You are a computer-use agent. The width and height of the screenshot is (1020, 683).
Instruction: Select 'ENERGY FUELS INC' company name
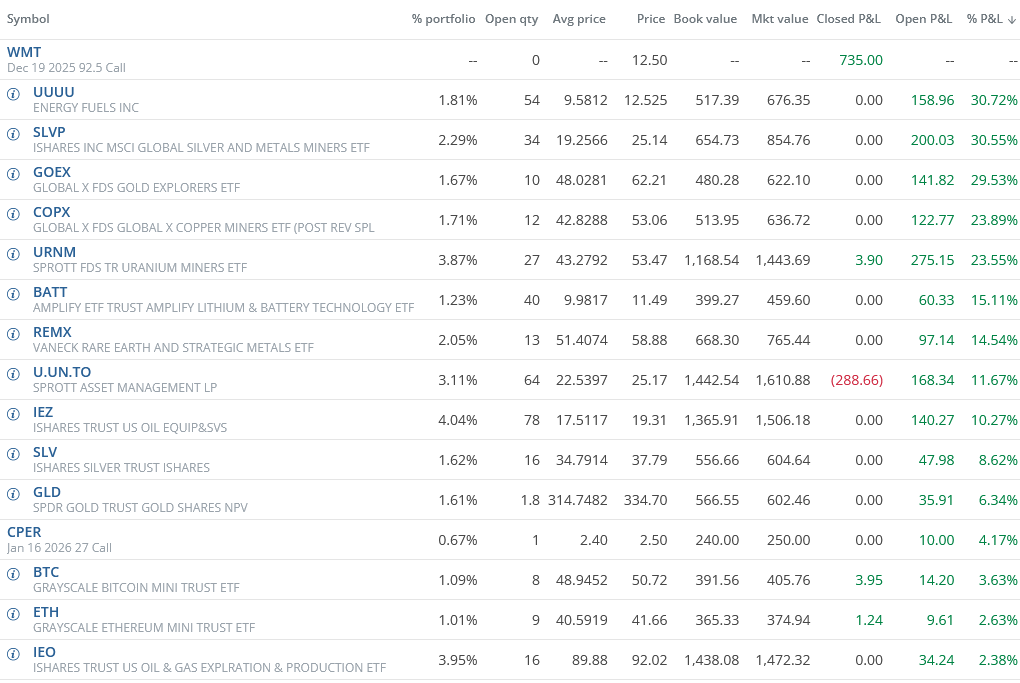coord(86,108)
